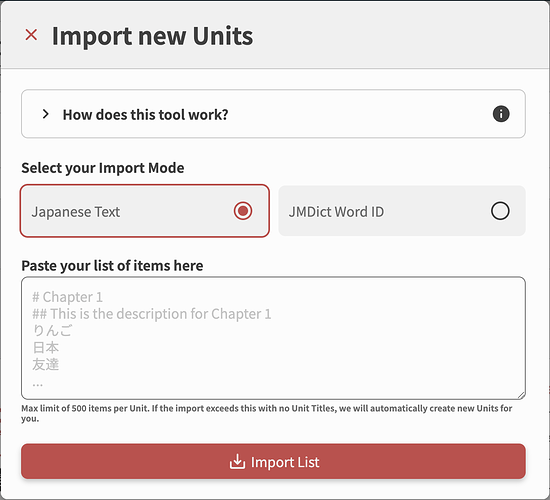Expand the chevron beside "How does this tool work?"
Image resolution: width=550 pixels, height=500 pixels.
45,114
